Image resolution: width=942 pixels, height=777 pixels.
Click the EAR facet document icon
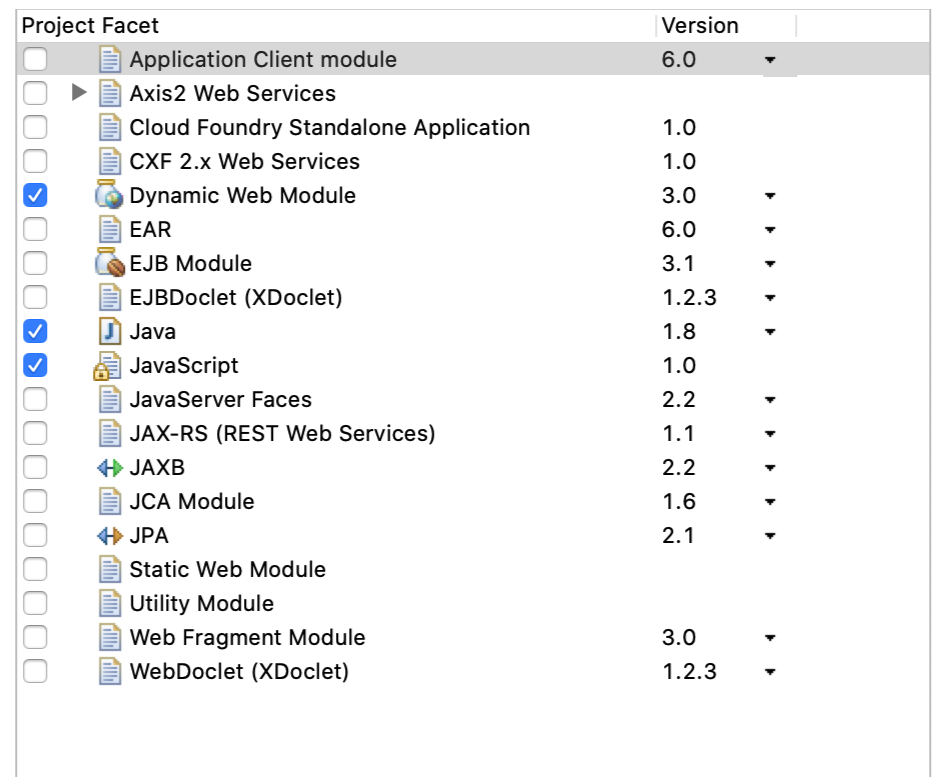click(x=109, y=229)
